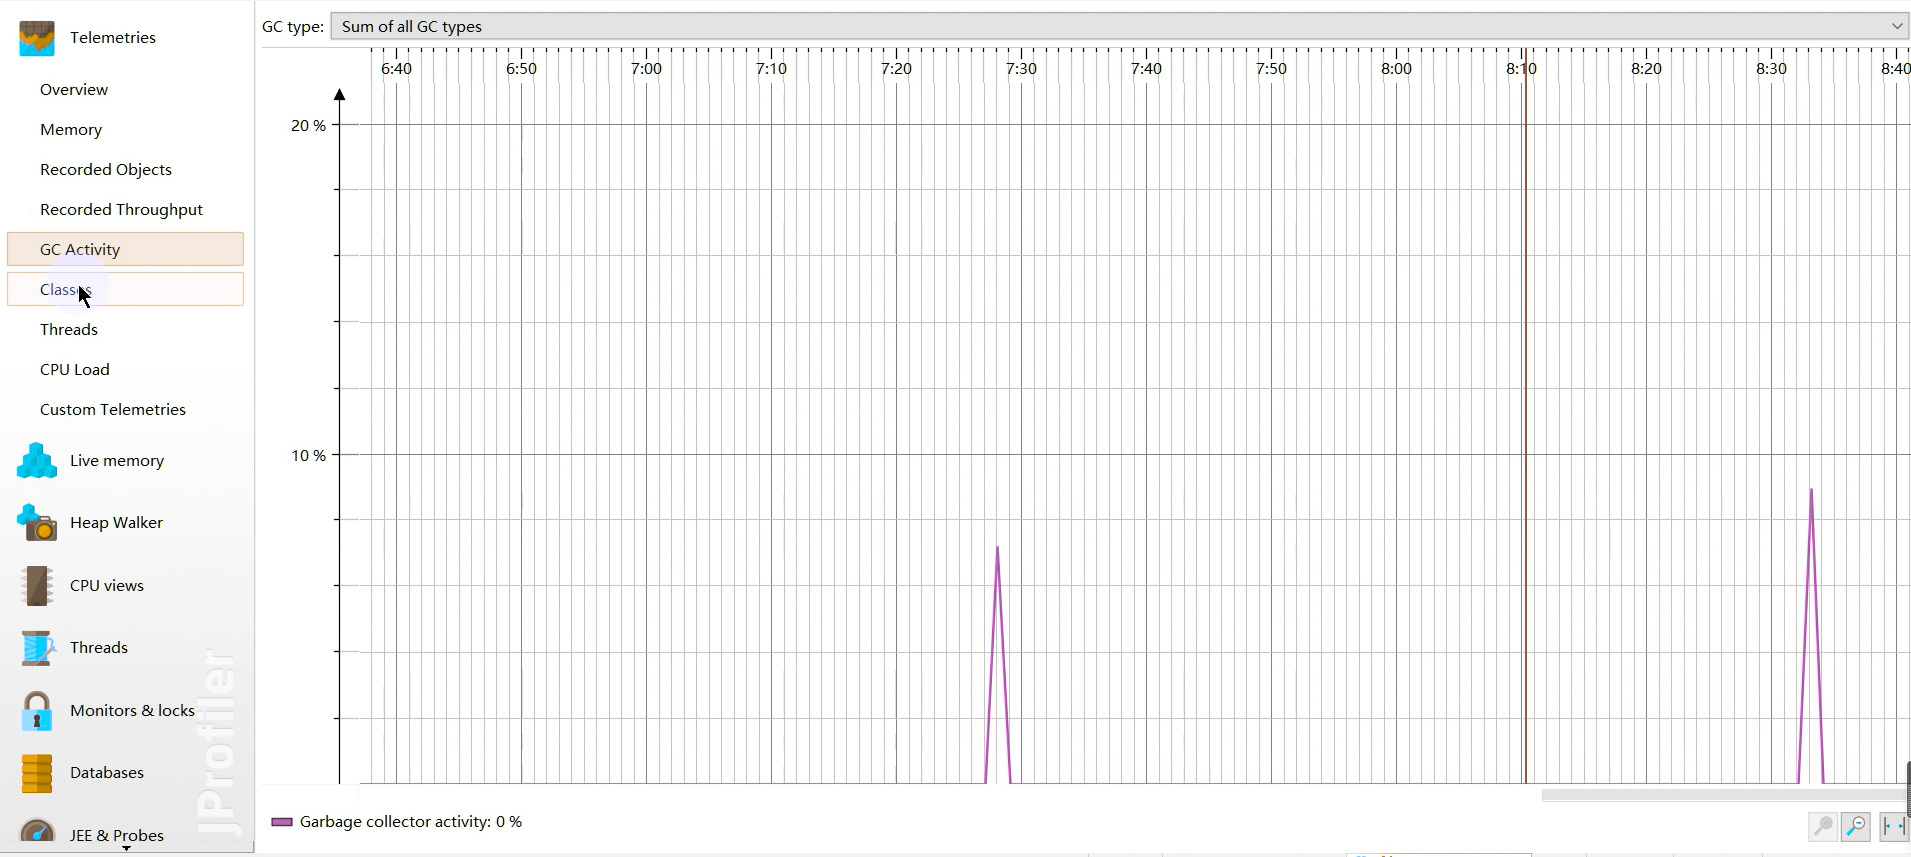1911x857 pixels.
Task: Open Recorded Throughput view
Action: pyautogui.click(x=121, y=210)
